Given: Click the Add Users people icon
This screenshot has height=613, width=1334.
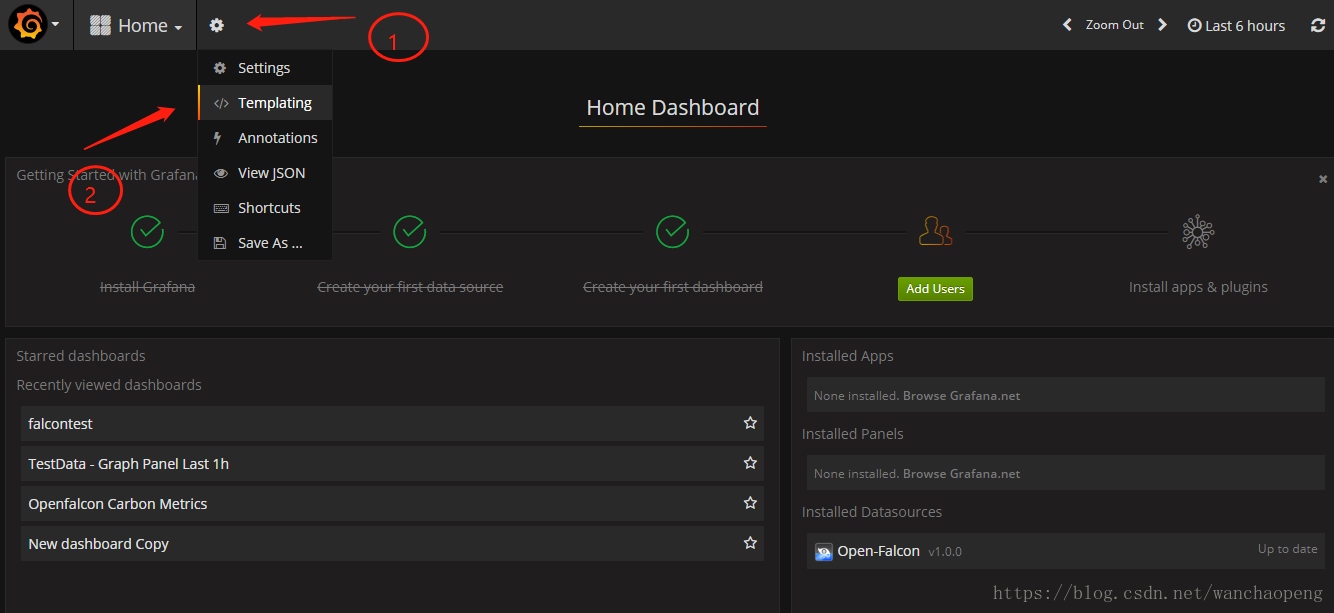Looking at the screenshot, I should click(935, 232).
